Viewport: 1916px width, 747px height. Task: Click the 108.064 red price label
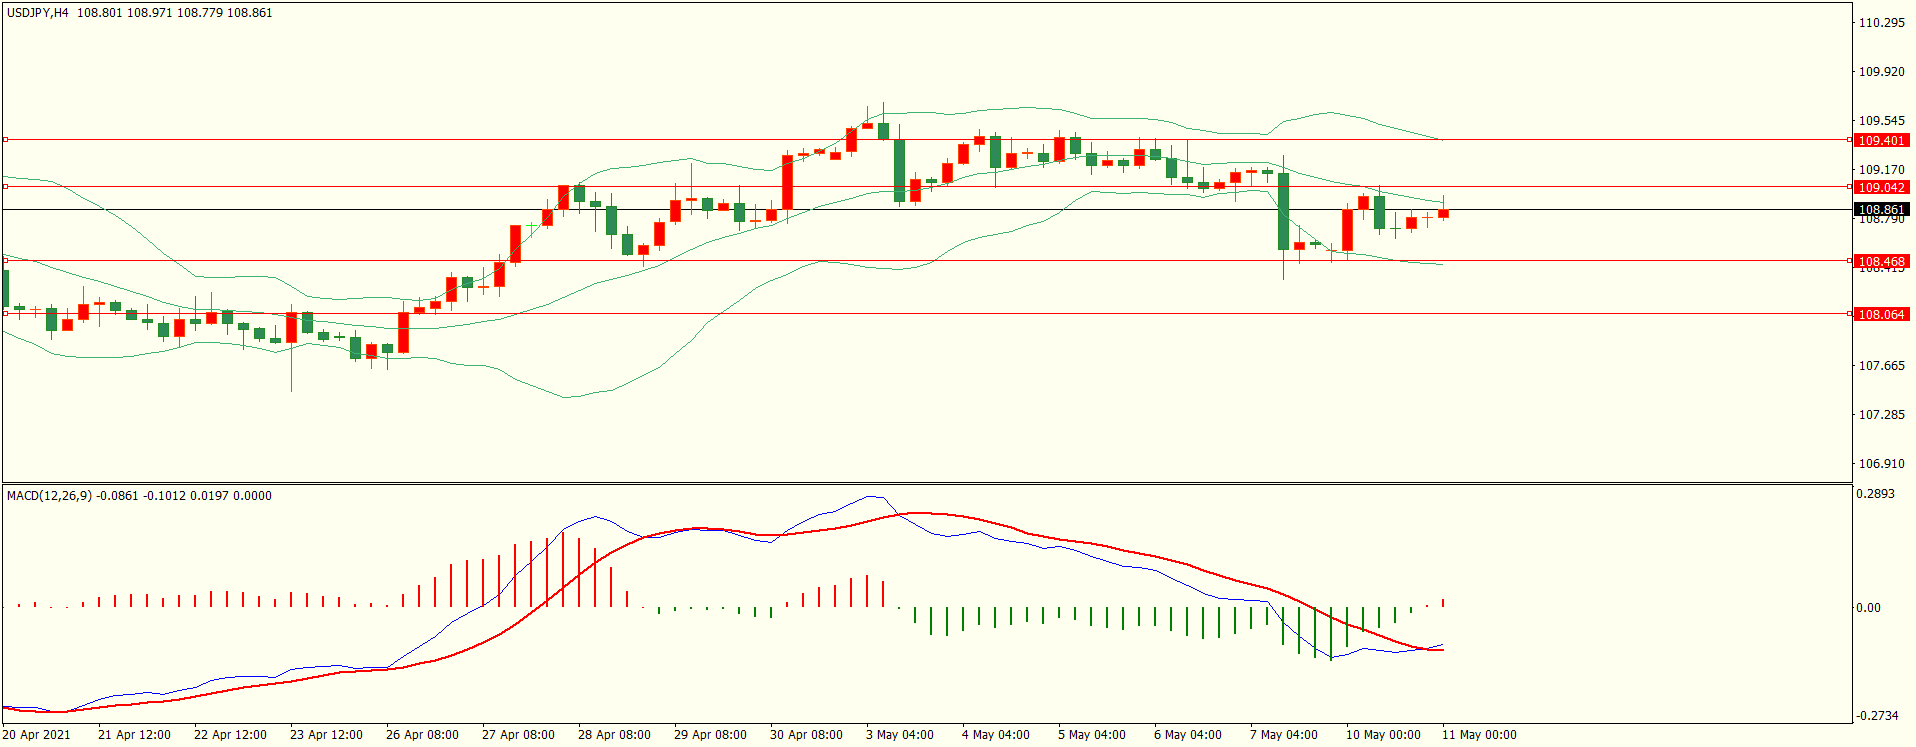(x=1881, y=315)
